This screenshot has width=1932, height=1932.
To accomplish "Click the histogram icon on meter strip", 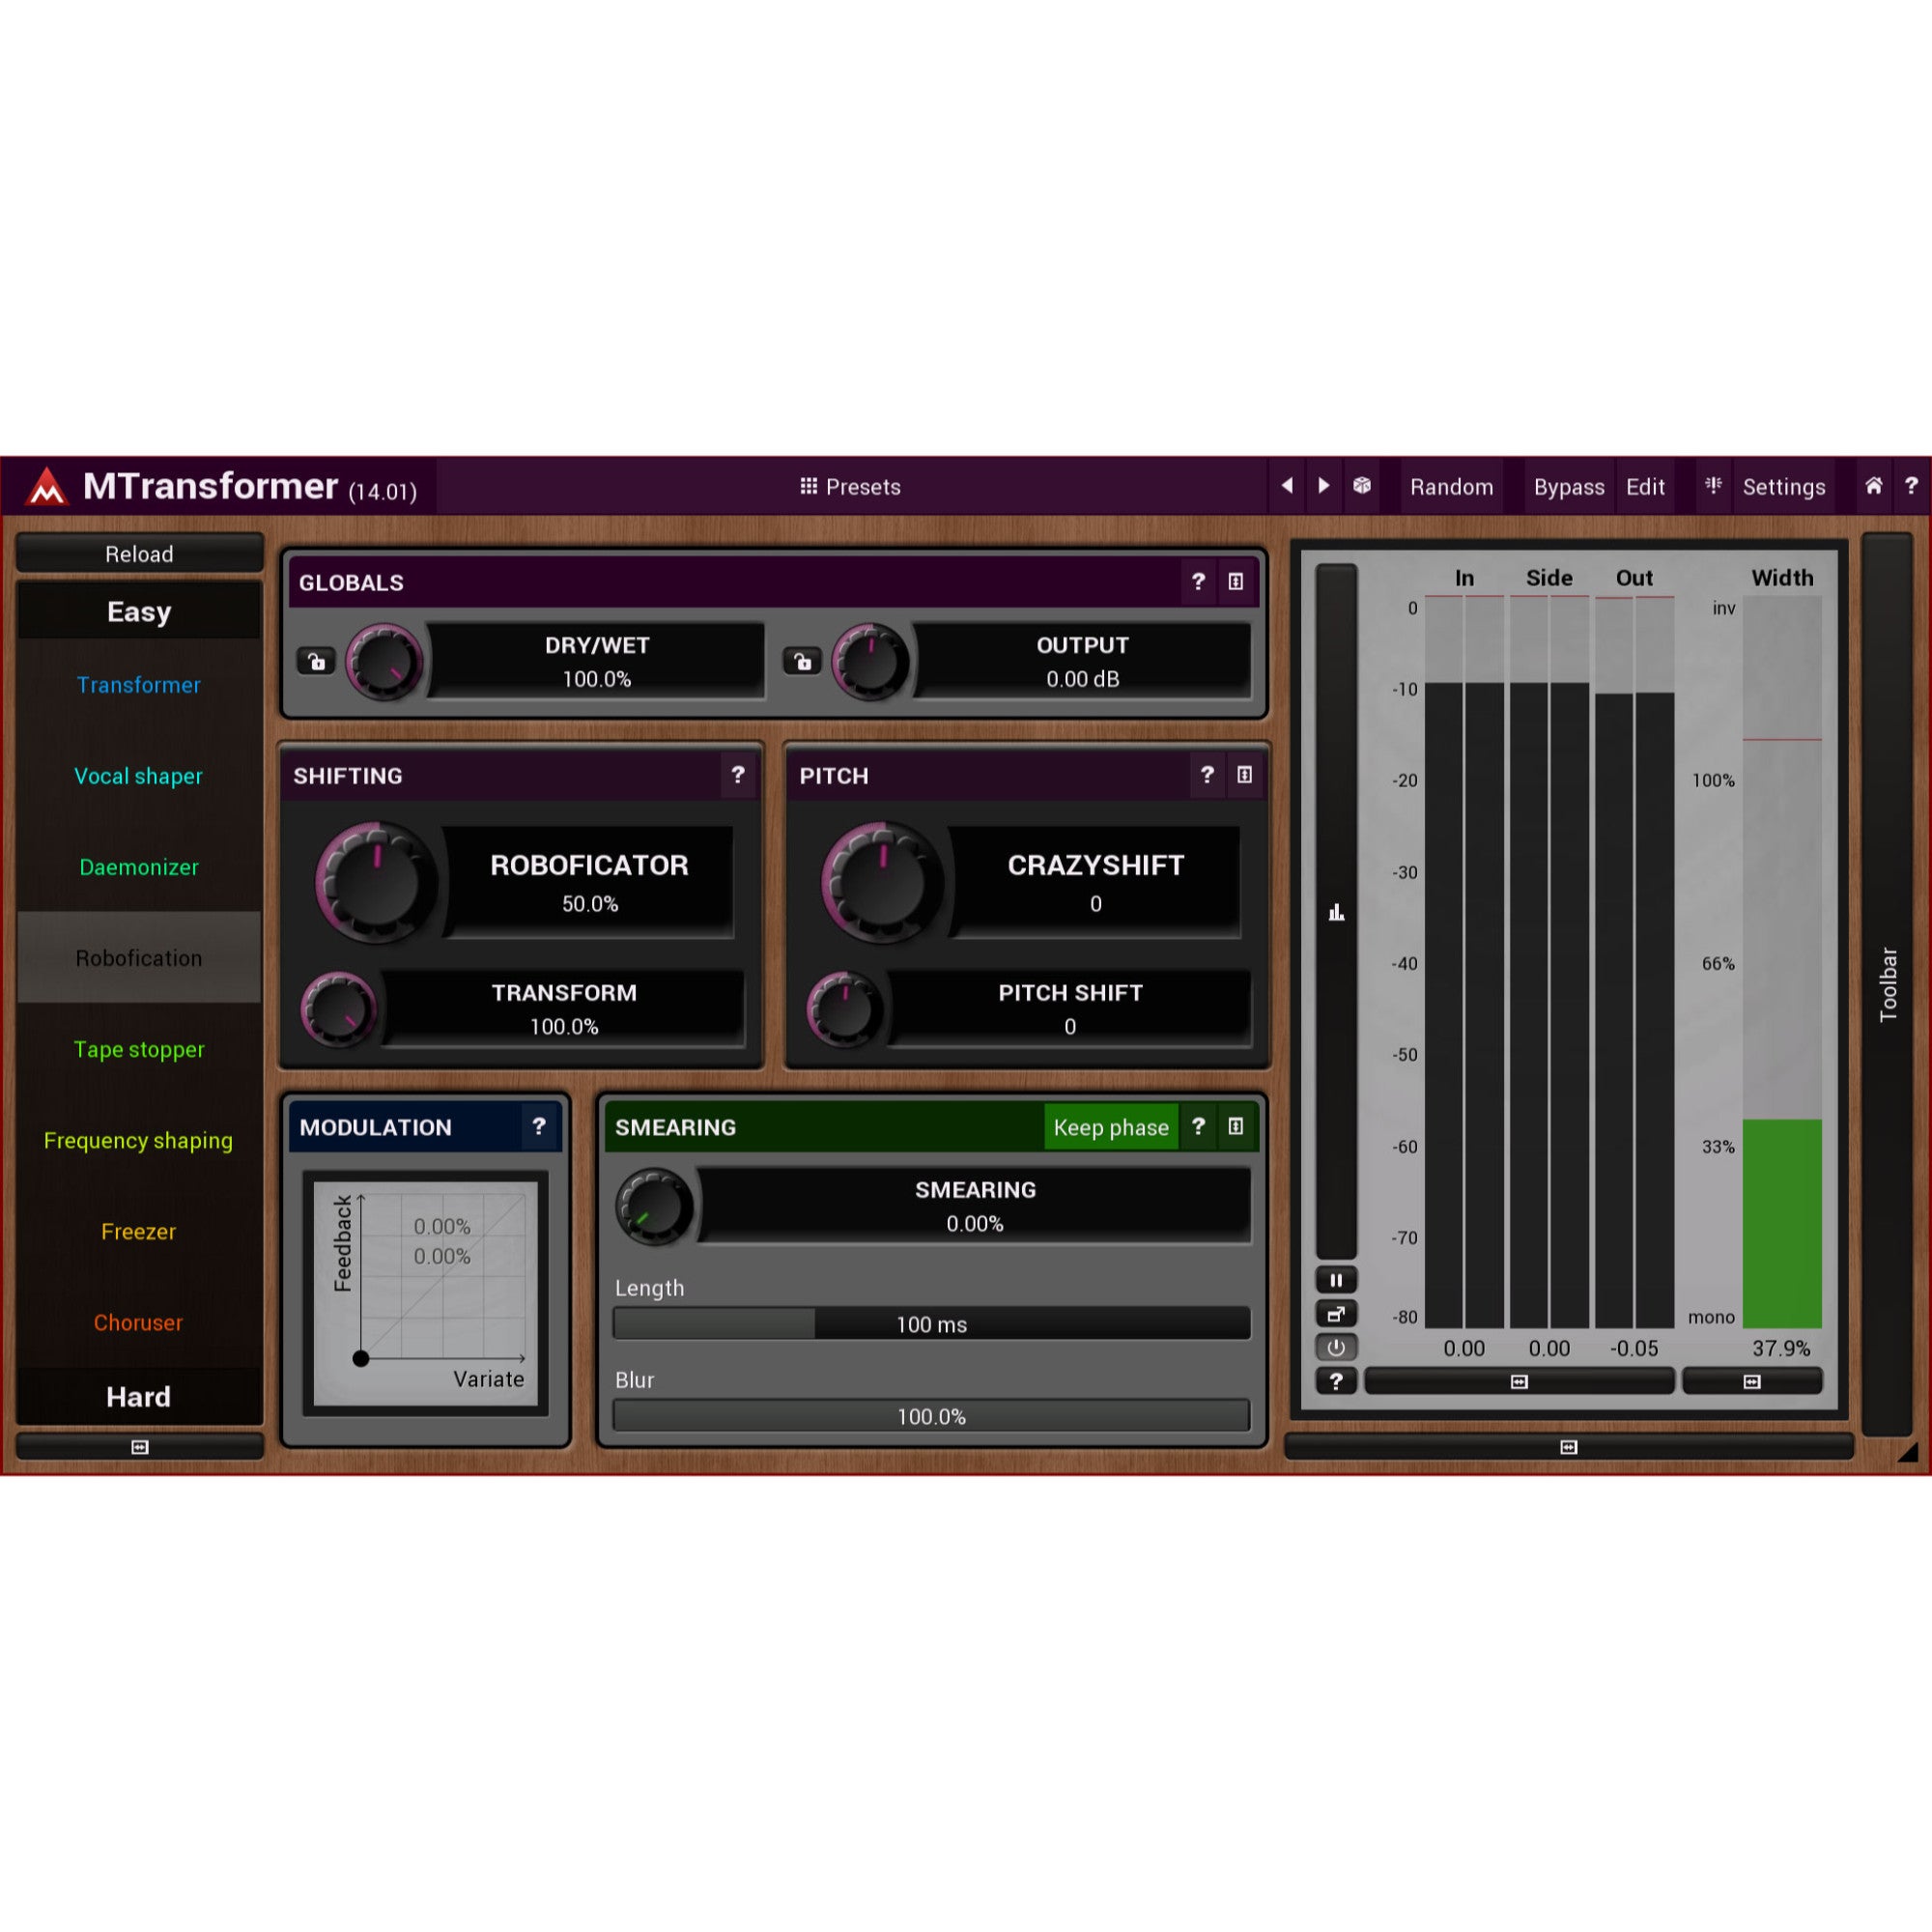I will pos(1336,912).
